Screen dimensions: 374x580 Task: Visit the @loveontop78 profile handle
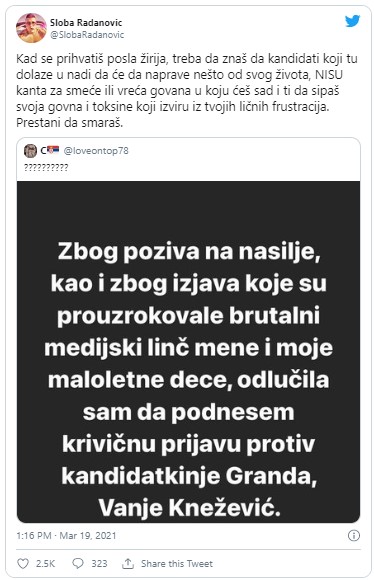[x=96, y=151]
